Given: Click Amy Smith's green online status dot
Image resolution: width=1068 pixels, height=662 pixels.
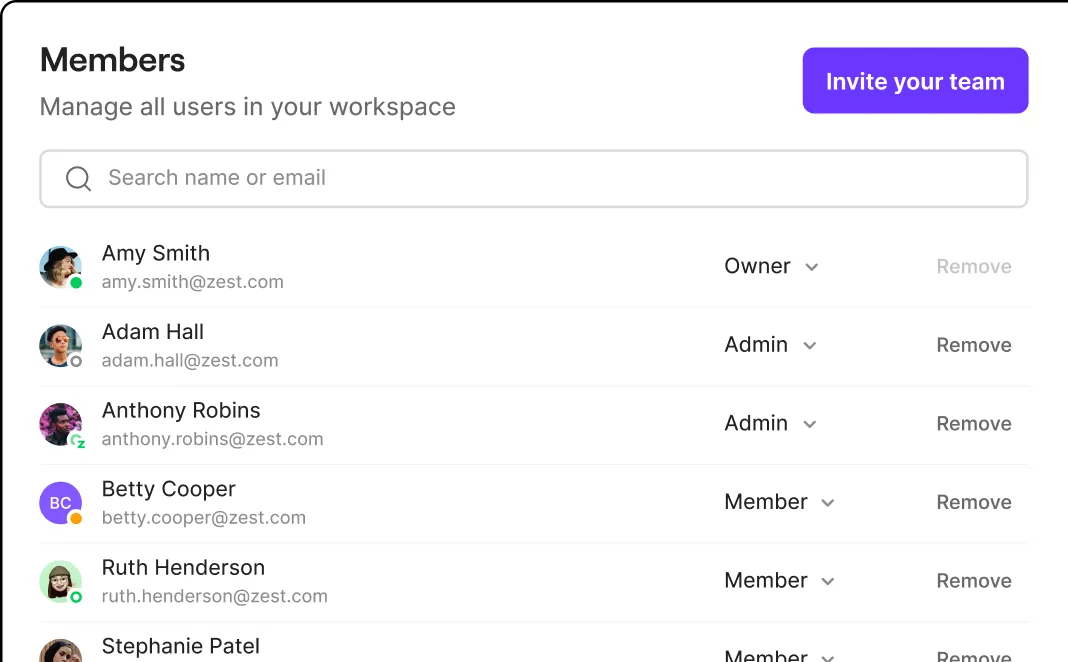Looking at the screenshot, I should coord(76,283).
